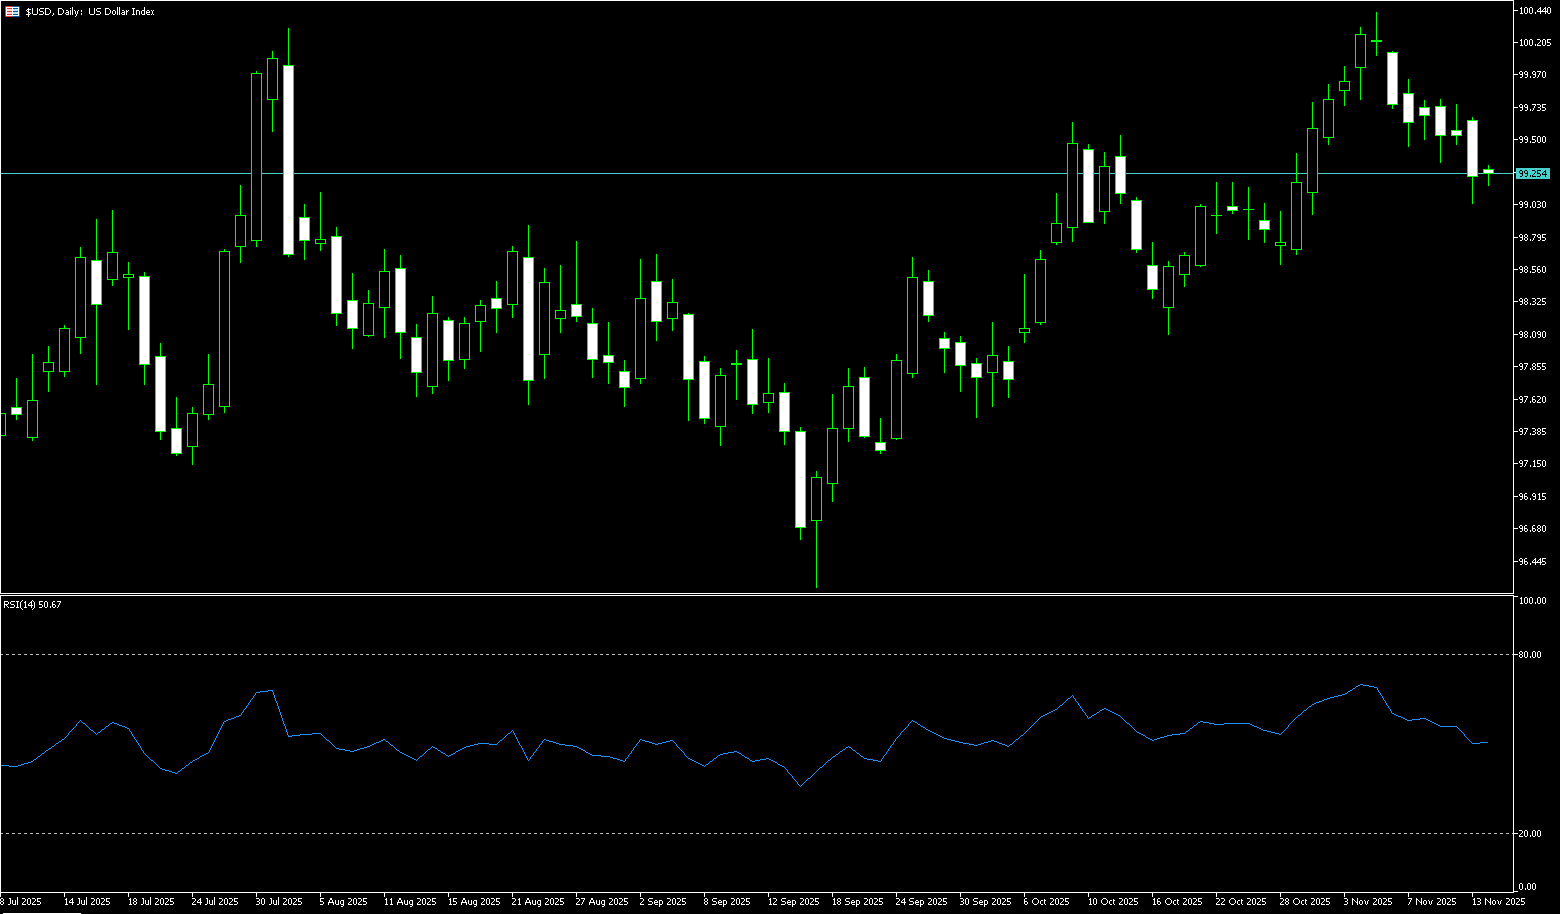Image resolution: width=1560 pixels, height=914 pixels.
Task: Click the 20.00 RSI level label
Action: pyautogui.click(x=1529, y=834)
